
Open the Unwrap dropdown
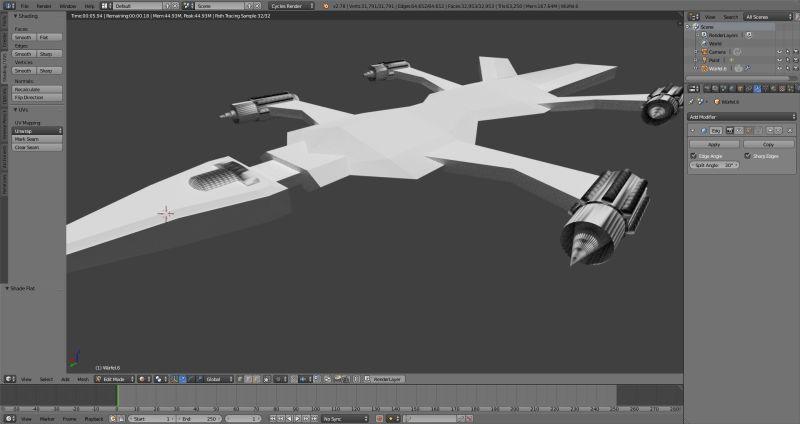pyautogui.click(x=37, y=131)
